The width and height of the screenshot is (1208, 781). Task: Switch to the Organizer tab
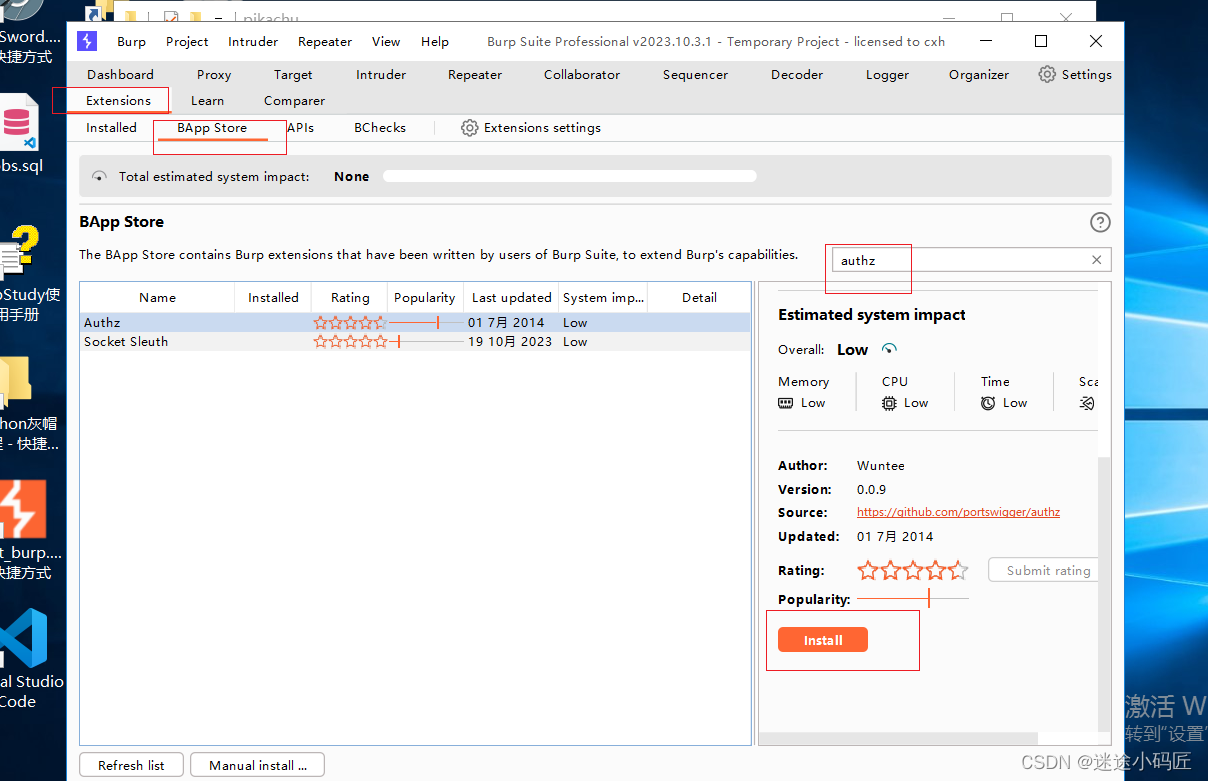[x=979, y=74]
